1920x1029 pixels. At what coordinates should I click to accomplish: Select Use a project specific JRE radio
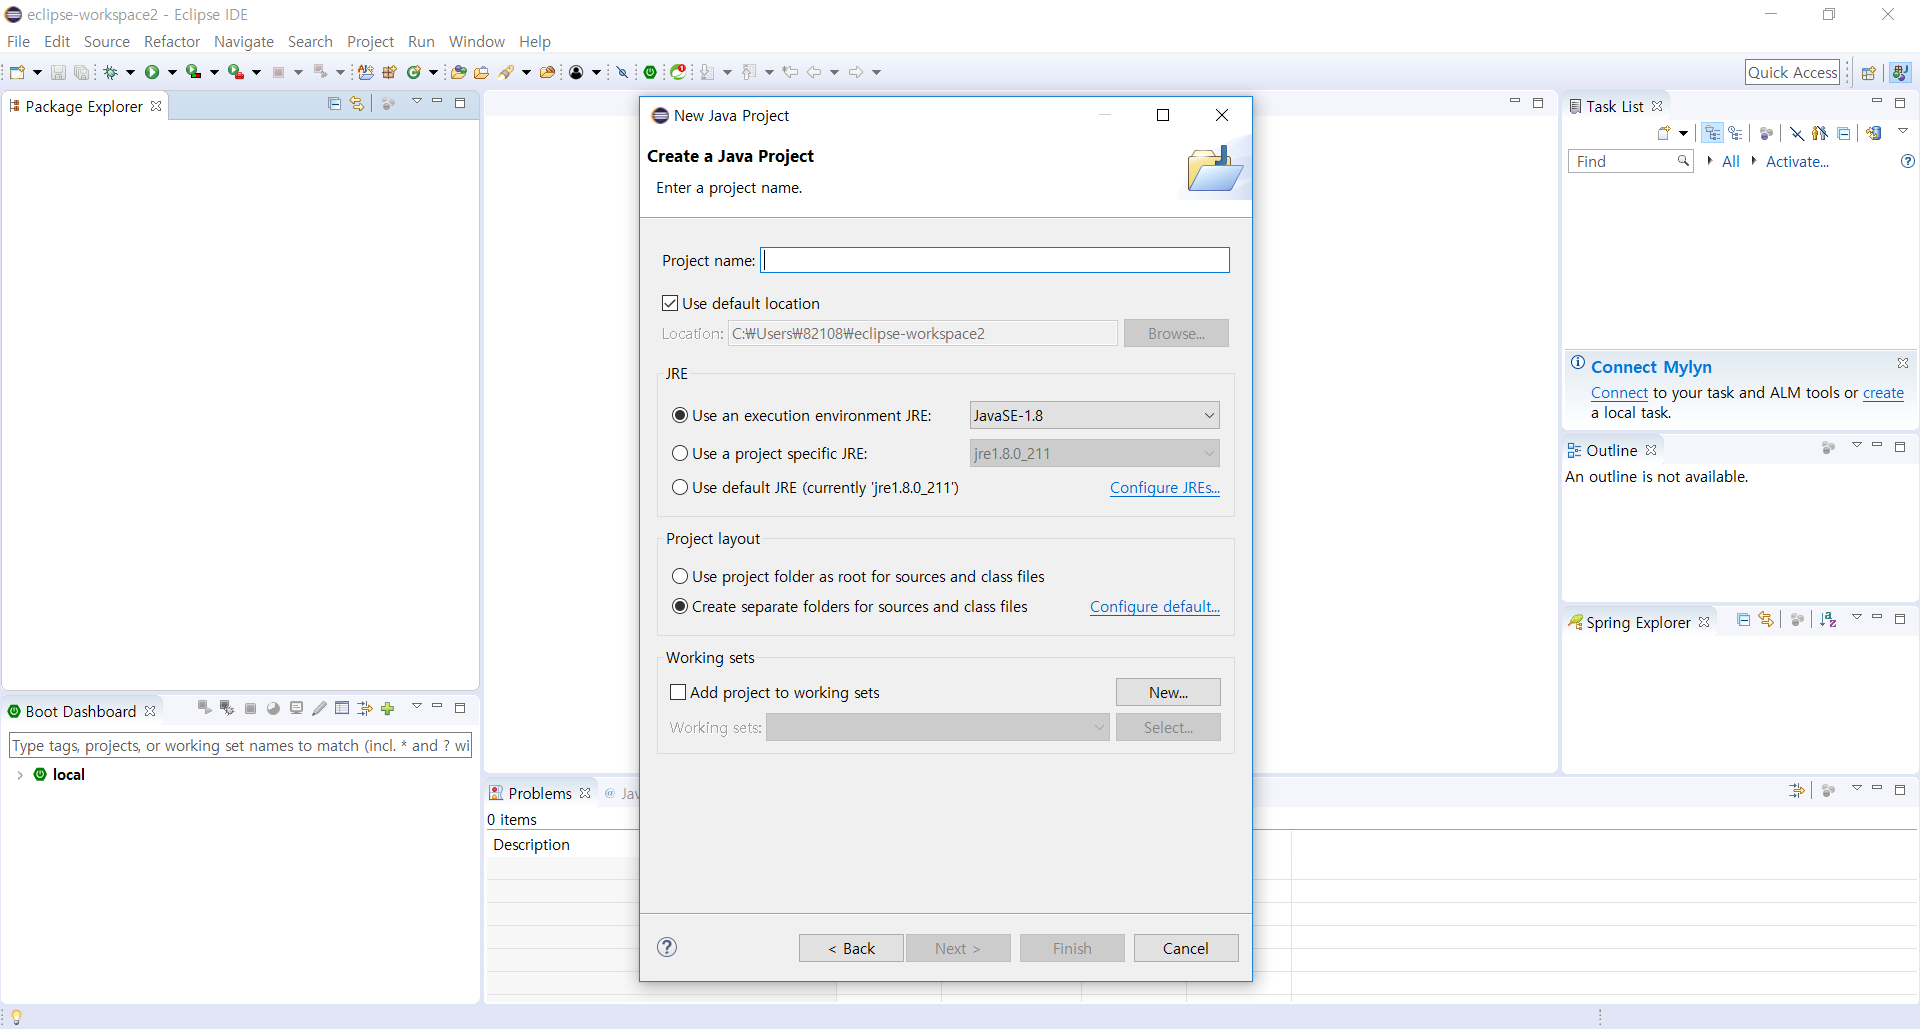point(680,453)
